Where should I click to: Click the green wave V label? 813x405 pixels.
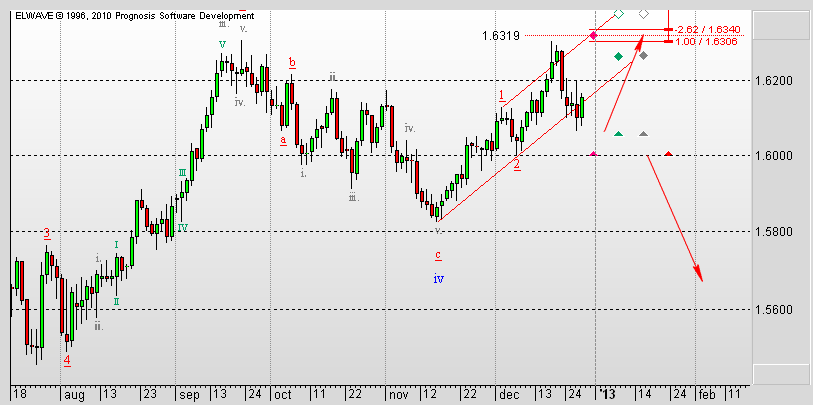[x=221, y=45]
